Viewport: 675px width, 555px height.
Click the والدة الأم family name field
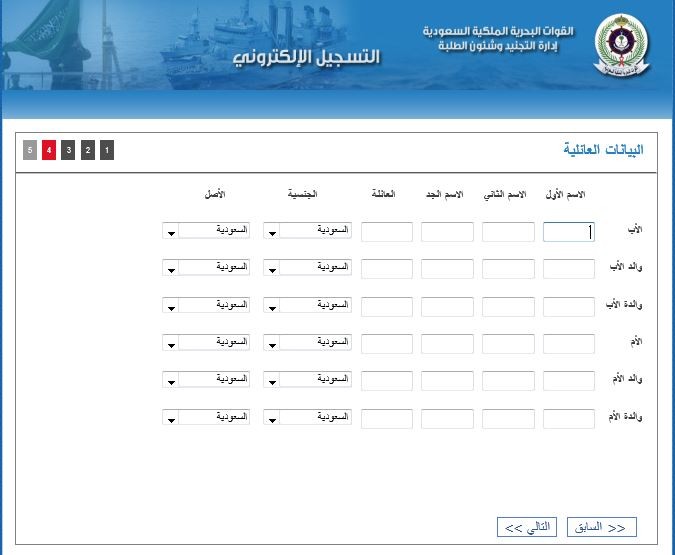click(387, 419)
